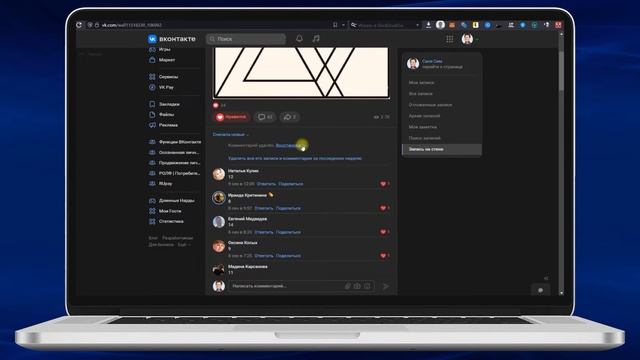Screen dimensions: 640x360
Task: Click the profile name link in right panel
Action: coord(432,61)
